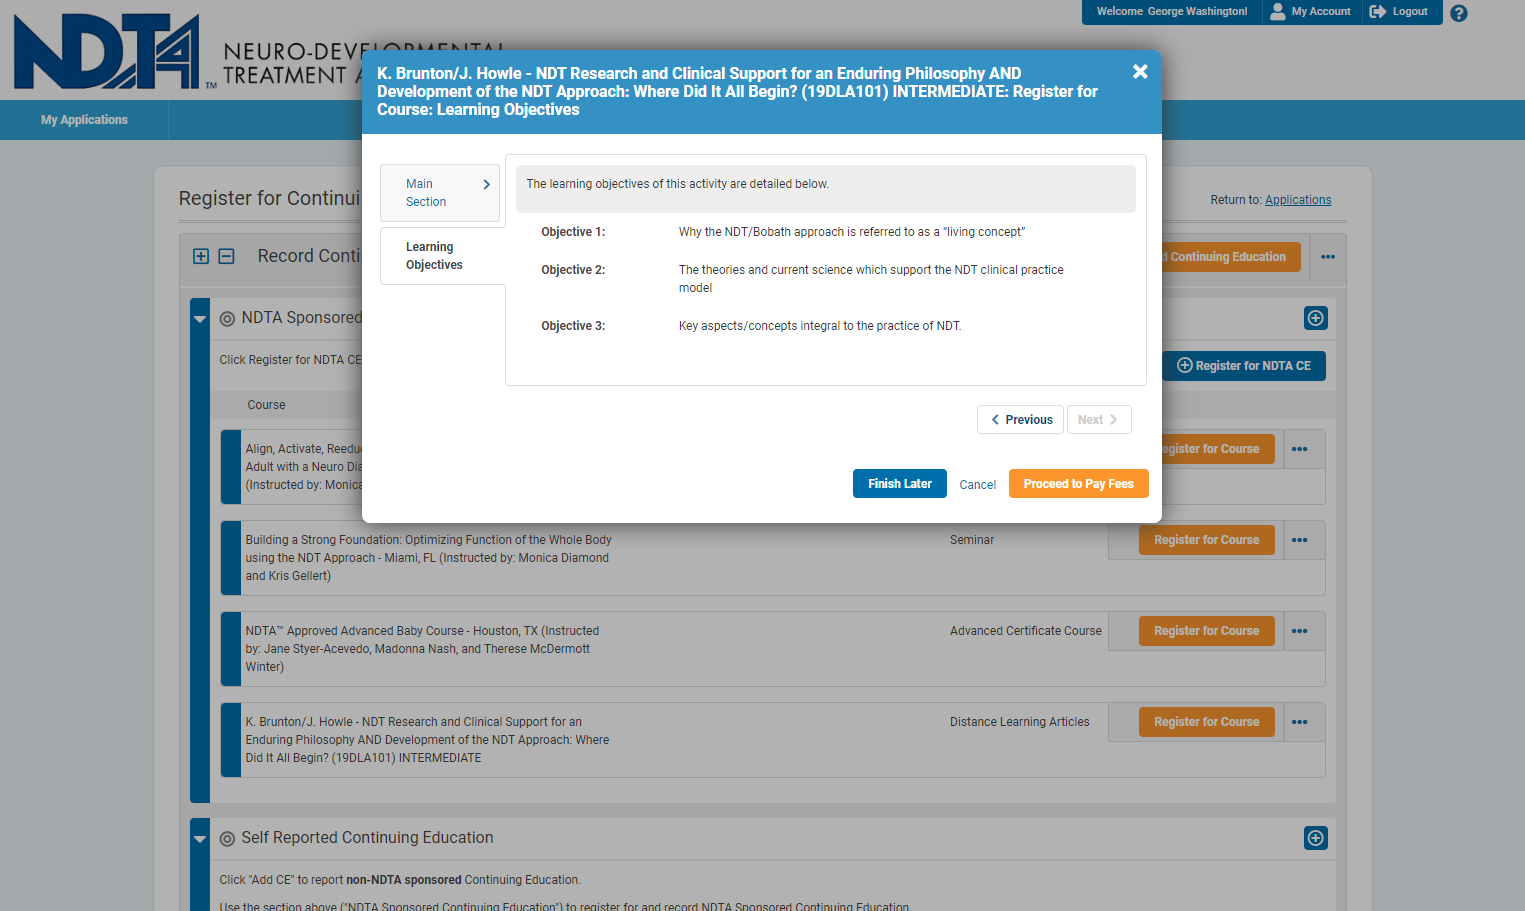The width and height of the screenshot is (1525, 911).
Task: Register for NDTA Advanced Baby Course
Action: click(1207, 631)
